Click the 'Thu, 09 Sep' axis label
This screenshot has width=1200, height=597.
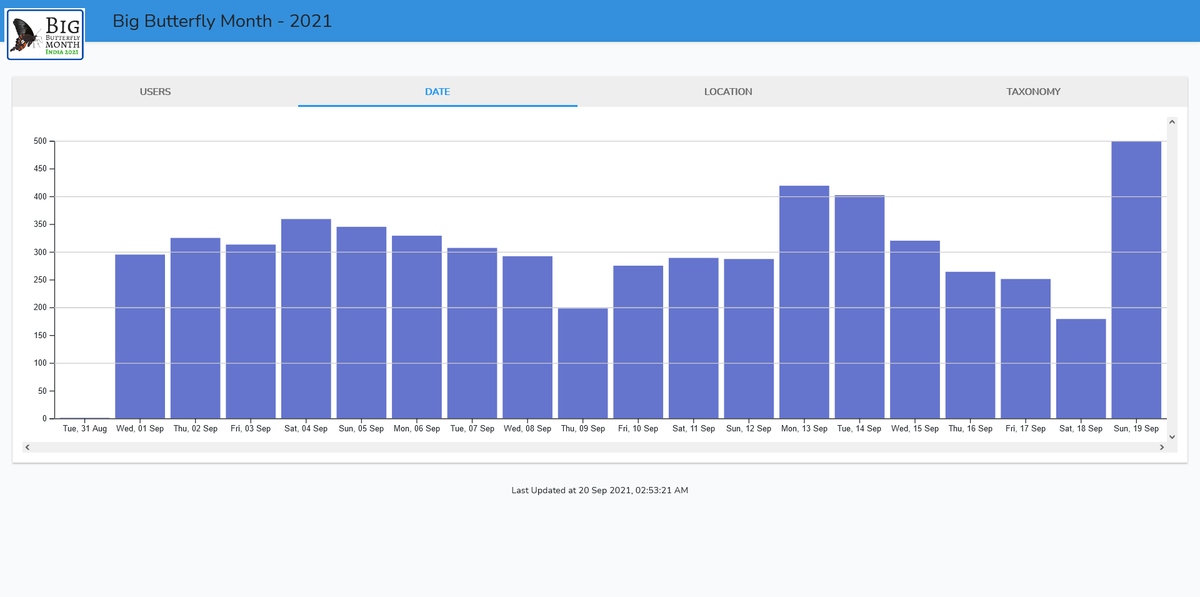point(583,428)
